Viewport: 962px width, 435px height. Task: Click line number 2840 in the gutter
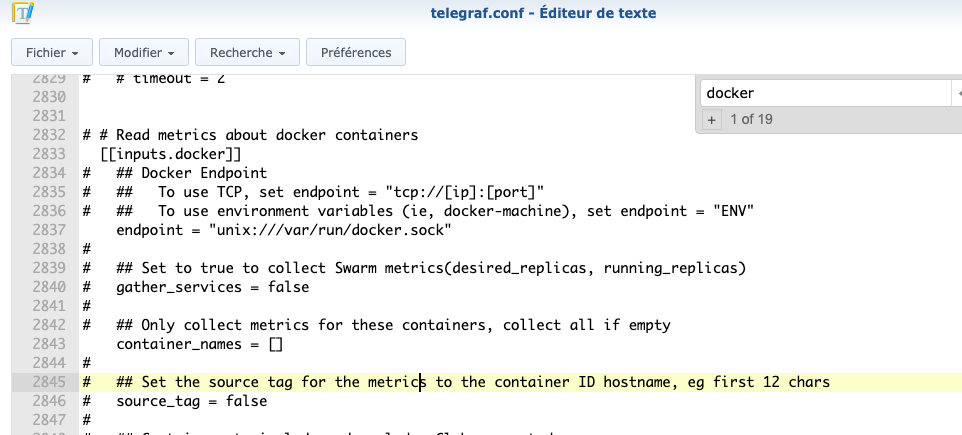pyautogui.click(x=48, y=287)
